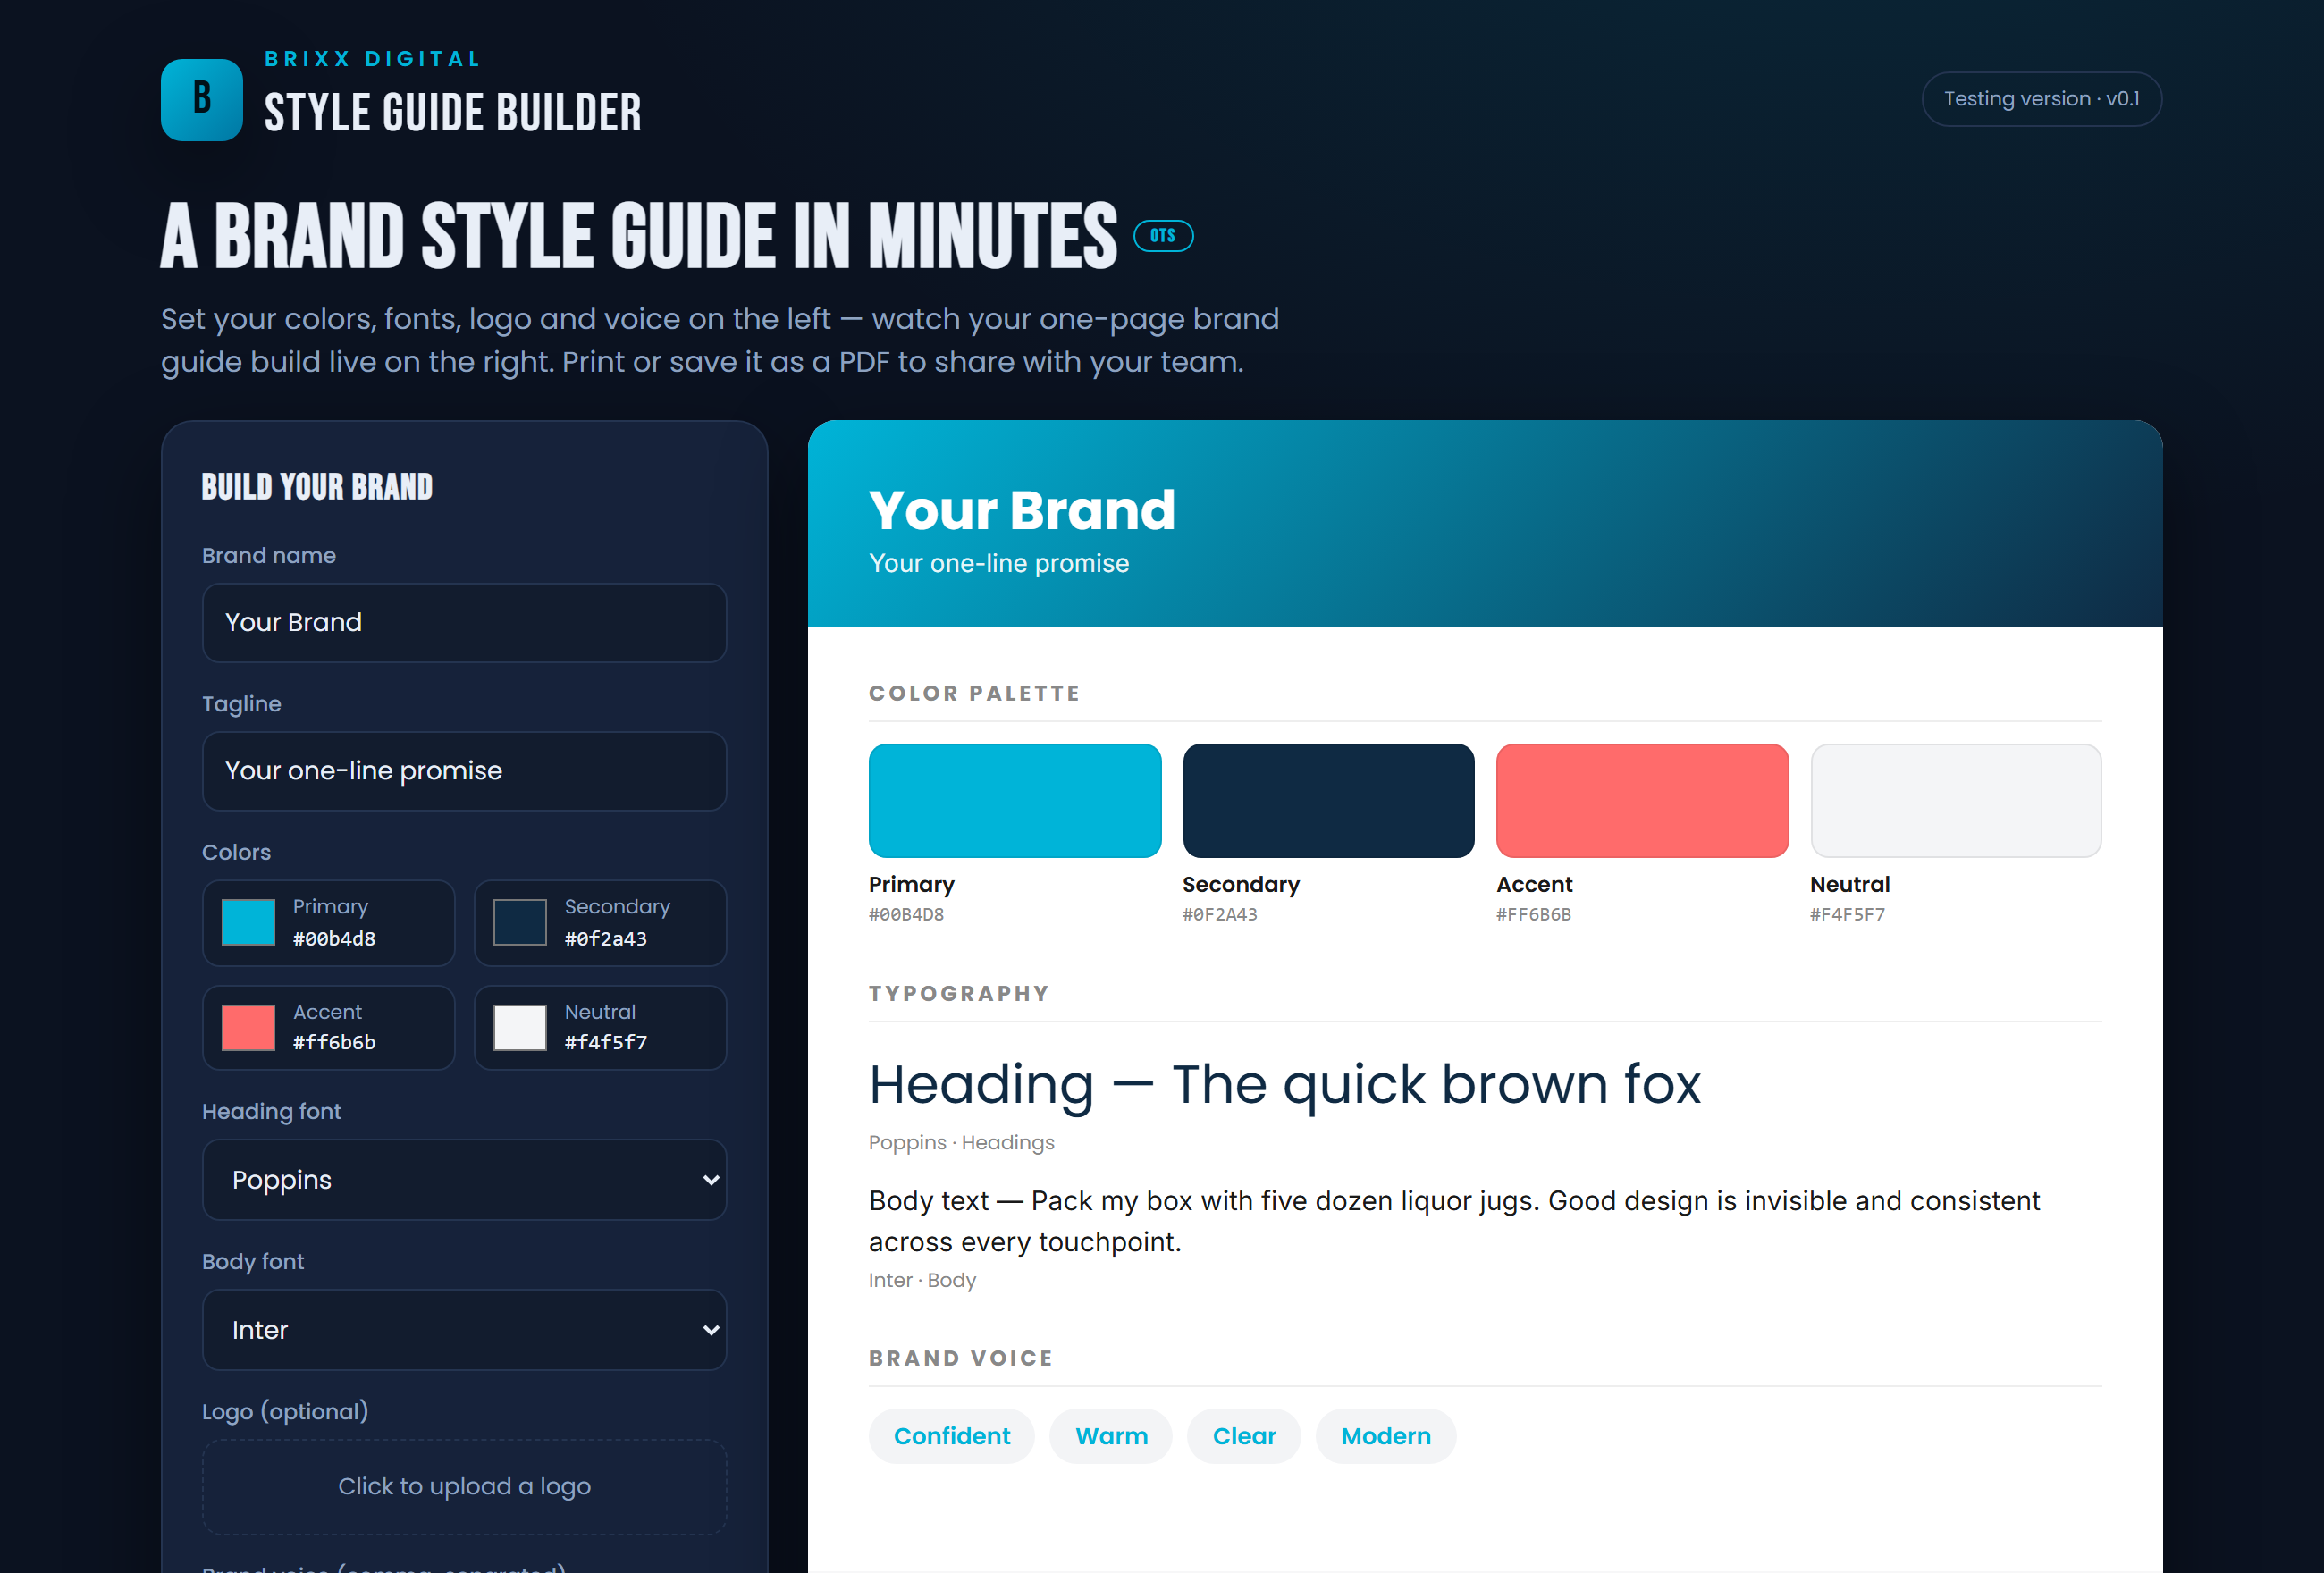Click the #00B4D8 label under Primary

(906, 914)
